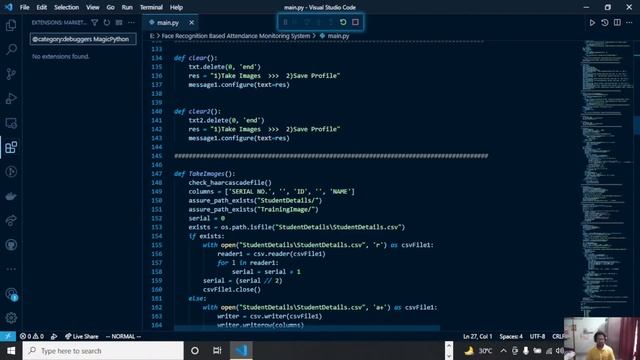Screen dimensions: 640x360
Task: Show hidden system tray icons chevron
Action: pyautogui.click(x=503, y=351)
